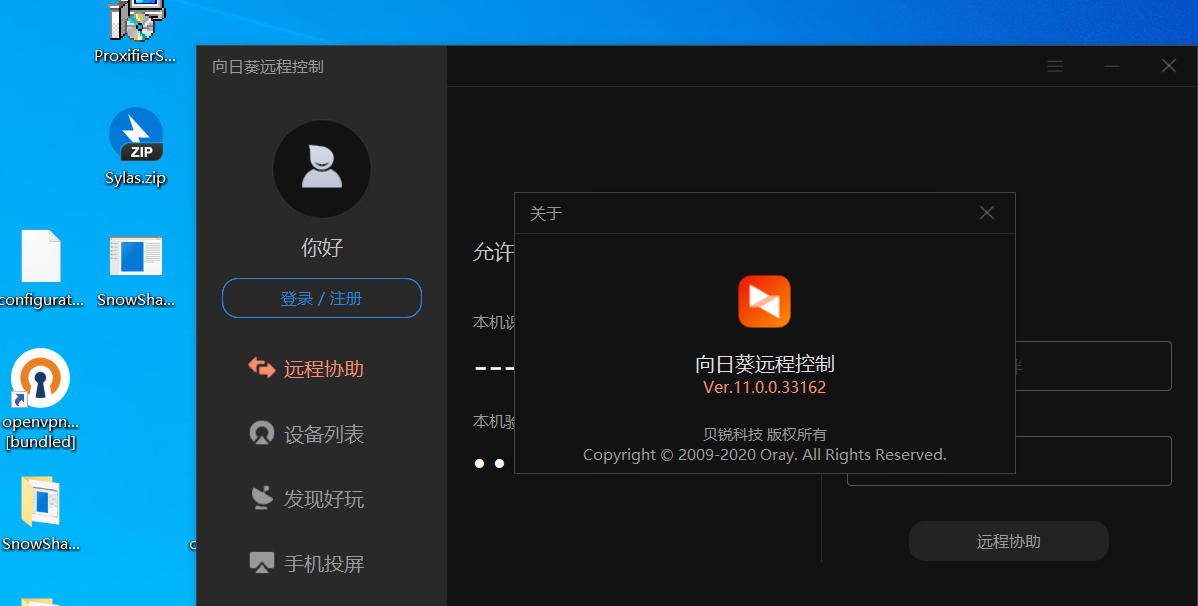
Task: Click the 登录 / 注册 button
Action: tap(322, 298)
